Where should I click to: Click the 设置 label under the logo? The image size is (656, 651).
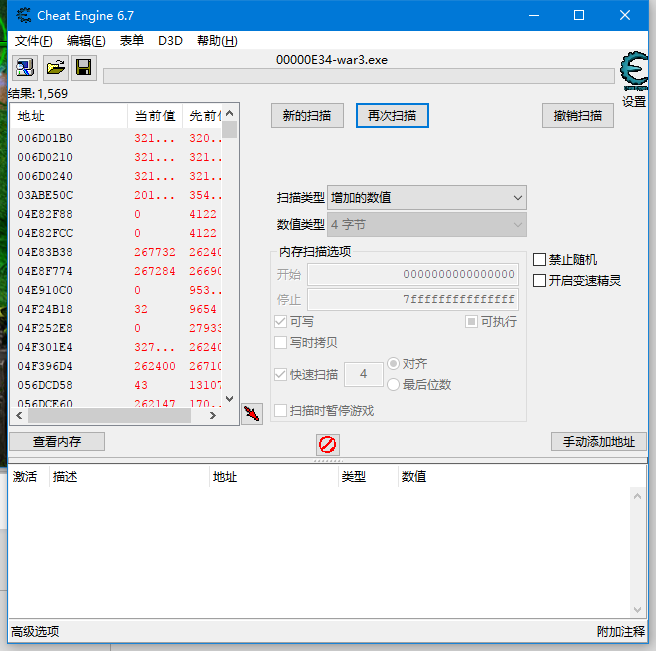pos(634,101)
